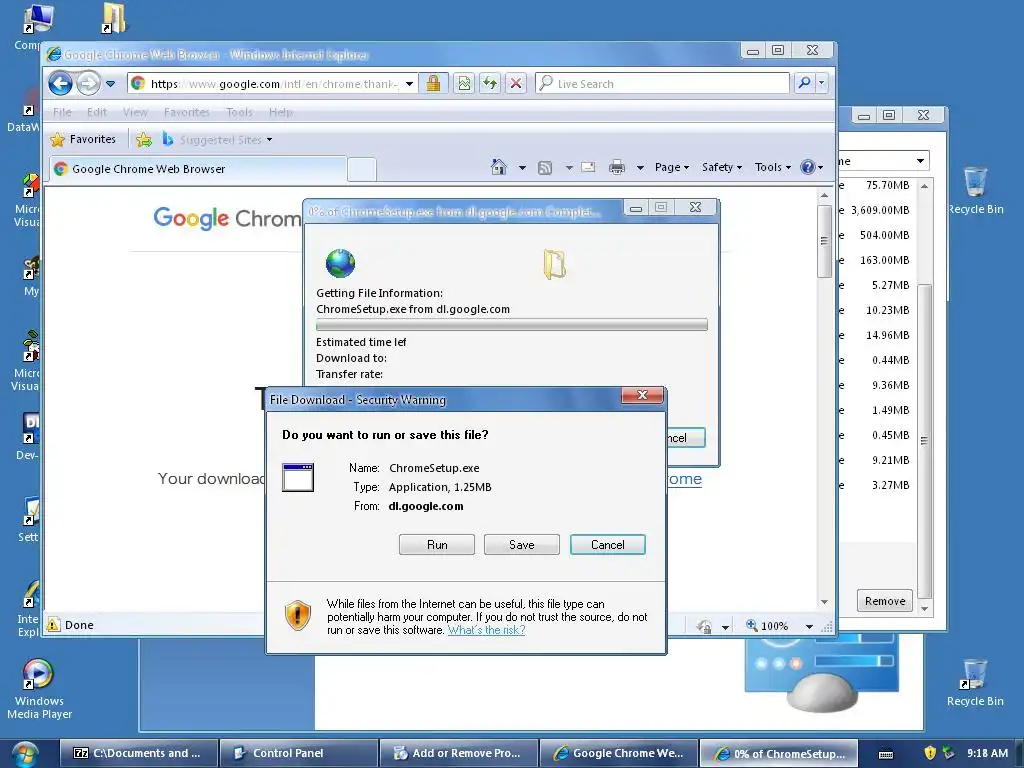Open Suggested Sites dropdown

(217, 140)
